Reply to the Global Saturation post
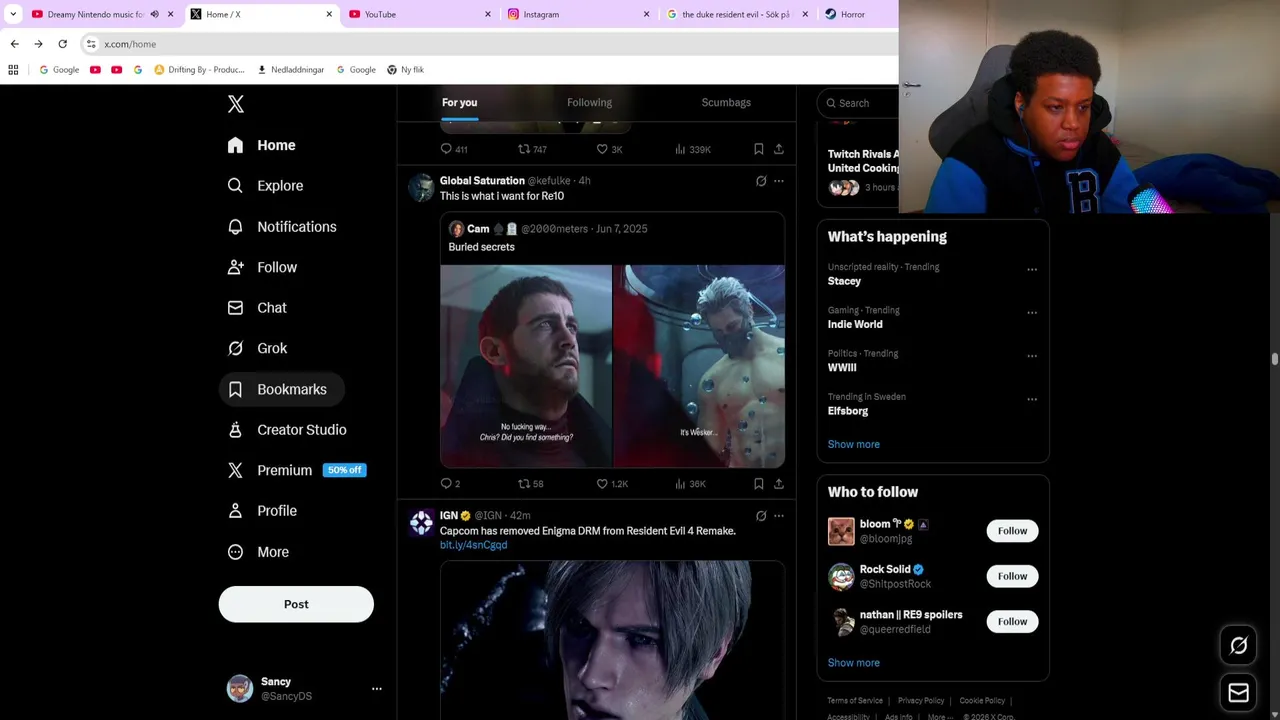The image size is (1280, 720). [x=450, y=484]
